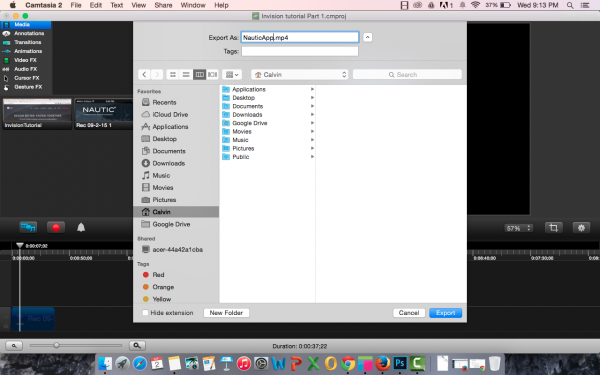Open canvas settings gear icon
Screen dimensions: 600x375
581,228
